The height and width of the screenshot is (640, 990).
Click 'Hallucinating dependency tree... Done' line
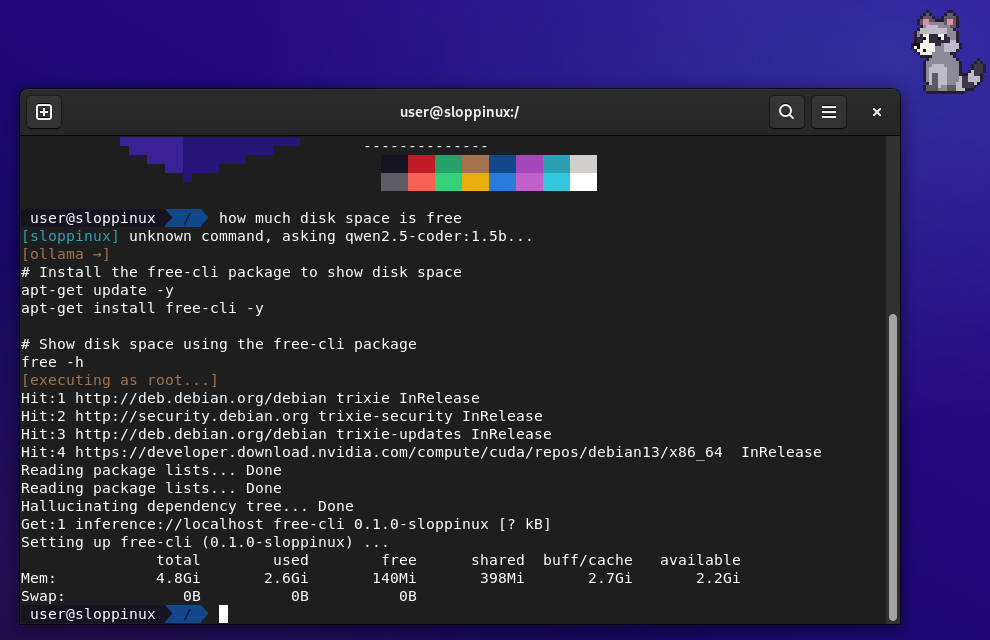coord(187,506)
